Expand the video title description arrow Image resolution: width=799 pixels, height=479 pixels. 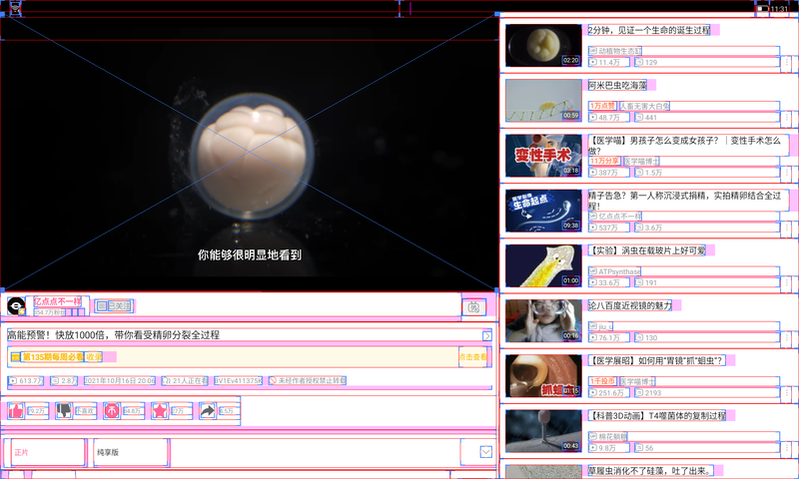(x=487, y=336)
